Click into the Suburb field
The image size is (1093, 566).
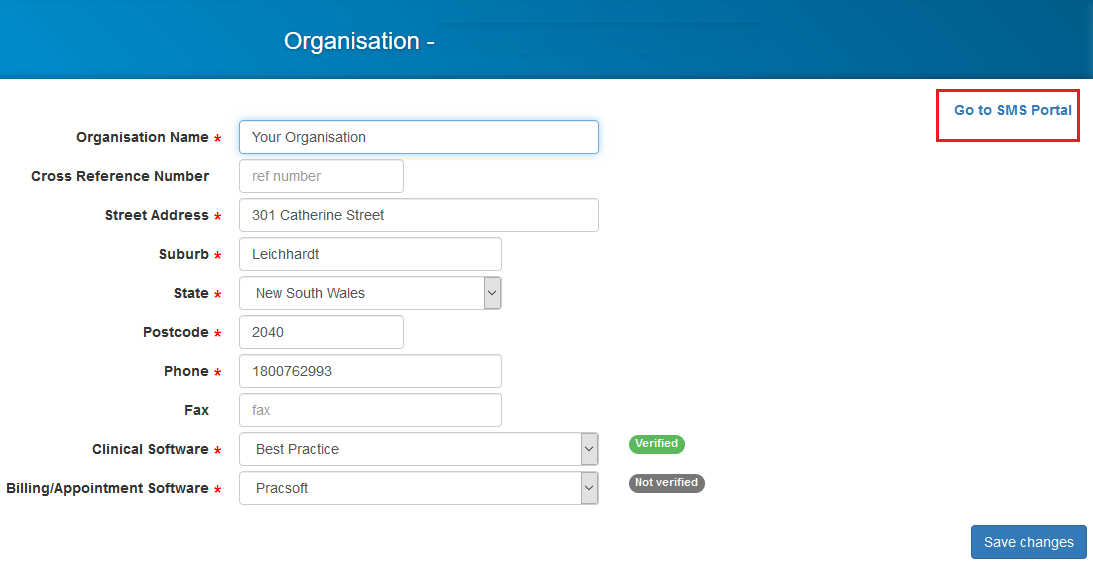370,254
